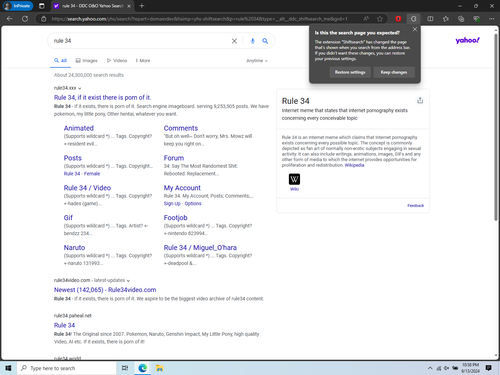Open the Wikipedia link in description
The height and width of the screenshot is (375, 500).
click(354, 165)
